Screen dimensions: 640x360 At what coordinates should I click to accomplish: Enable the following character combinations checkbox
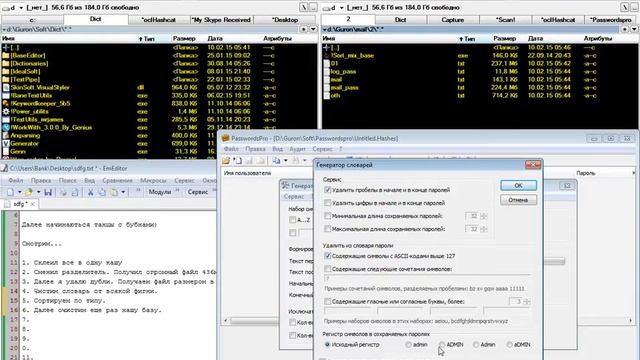click(327, 269)
